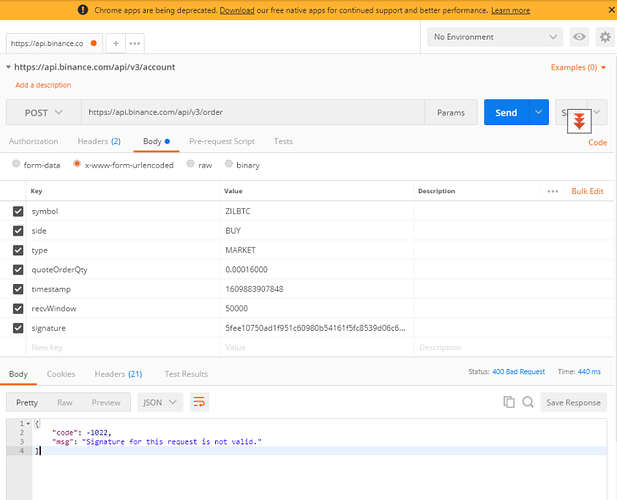
Task: Click the orange double-arrow download overlay icon
Action: click(577, 122)
